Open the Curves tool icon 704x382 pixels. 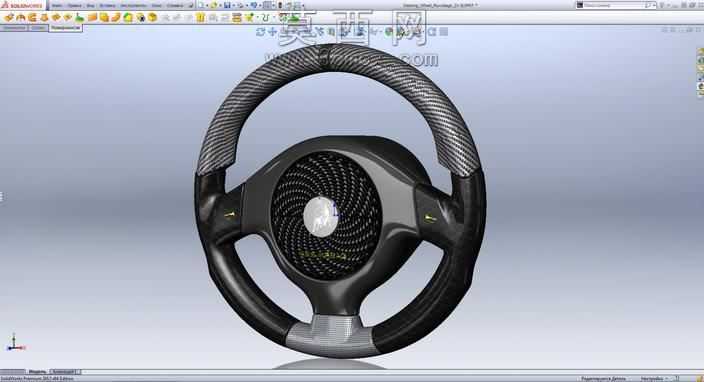tap(265, 18)
